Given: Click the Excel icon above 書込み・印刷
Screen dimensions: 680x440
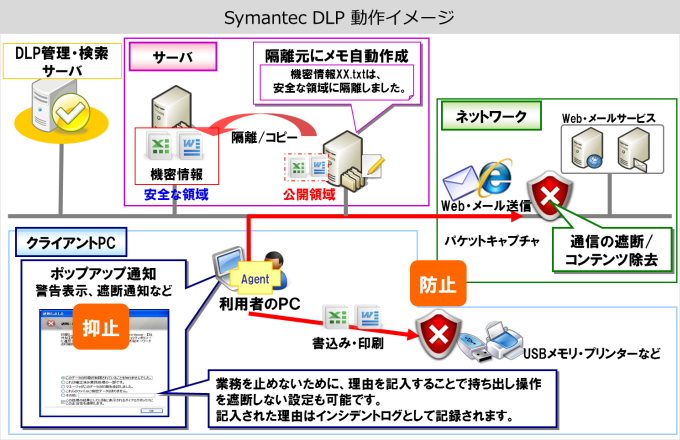Looking at the screenshot, I should pos(335,317).
